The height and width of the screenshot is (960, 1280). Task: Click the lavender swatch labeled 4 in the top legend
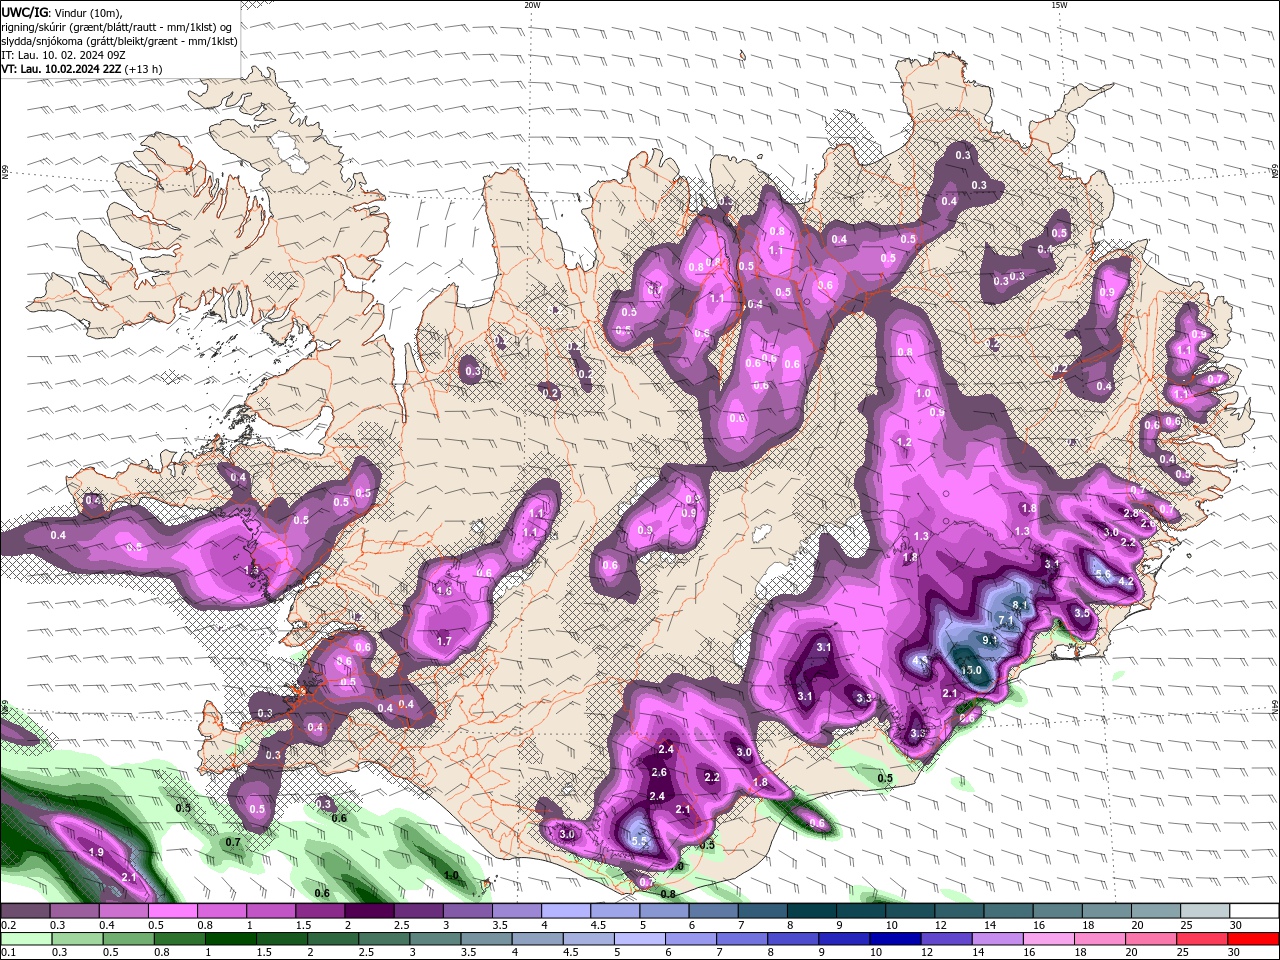click(567, 912)
